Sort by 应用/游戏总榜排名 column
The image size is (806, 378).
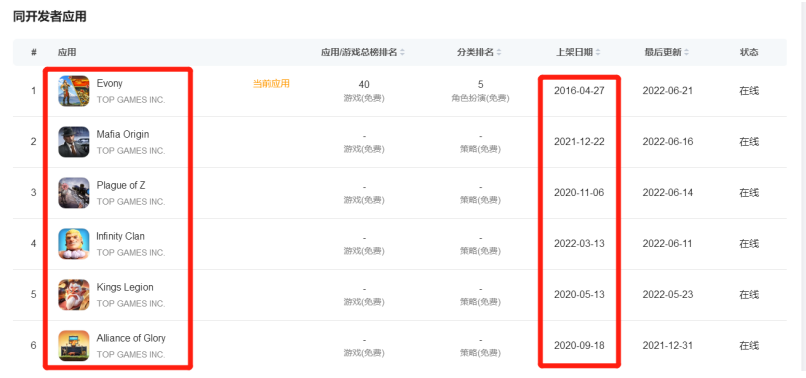(x=363, y=52)
